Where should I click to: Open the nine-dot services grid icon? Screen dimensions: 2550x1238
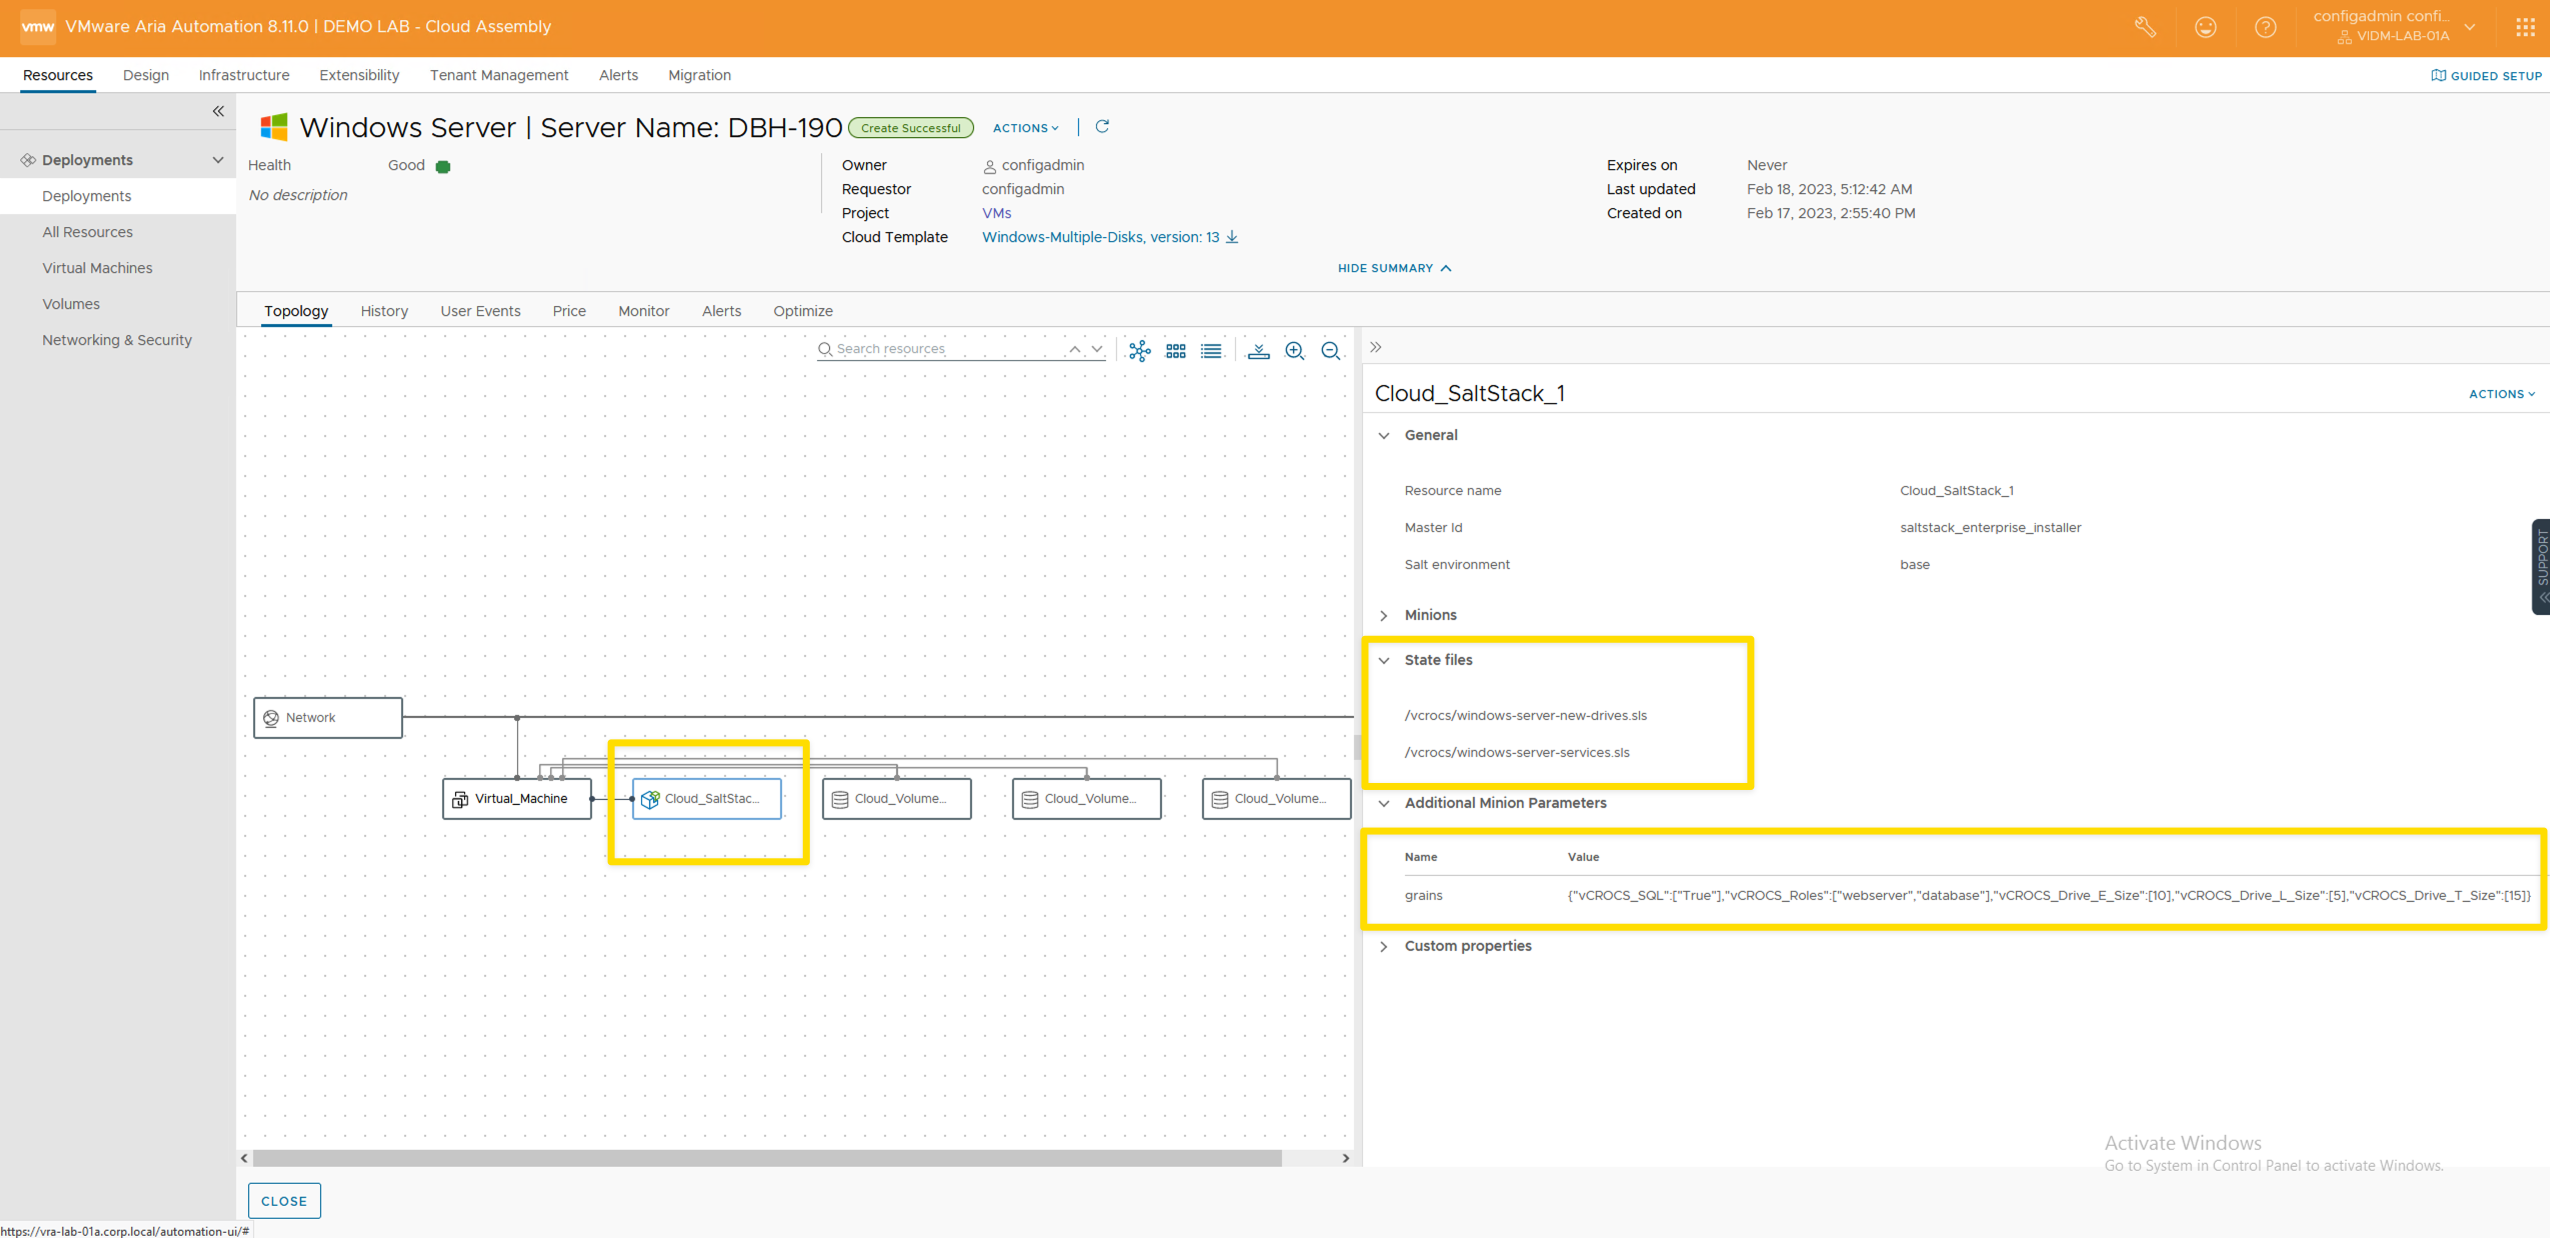click(x=2525, y=27)
